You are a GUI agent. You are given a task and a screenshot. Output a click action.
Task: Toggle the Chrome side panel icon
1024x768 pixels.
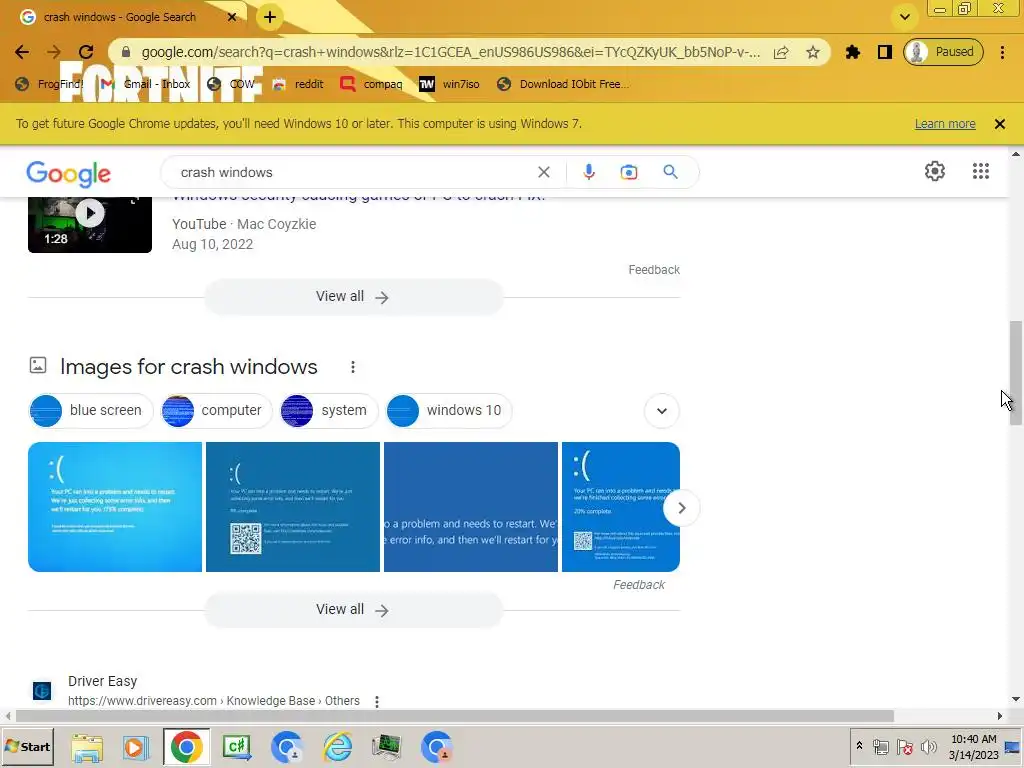tap(884, 52)
